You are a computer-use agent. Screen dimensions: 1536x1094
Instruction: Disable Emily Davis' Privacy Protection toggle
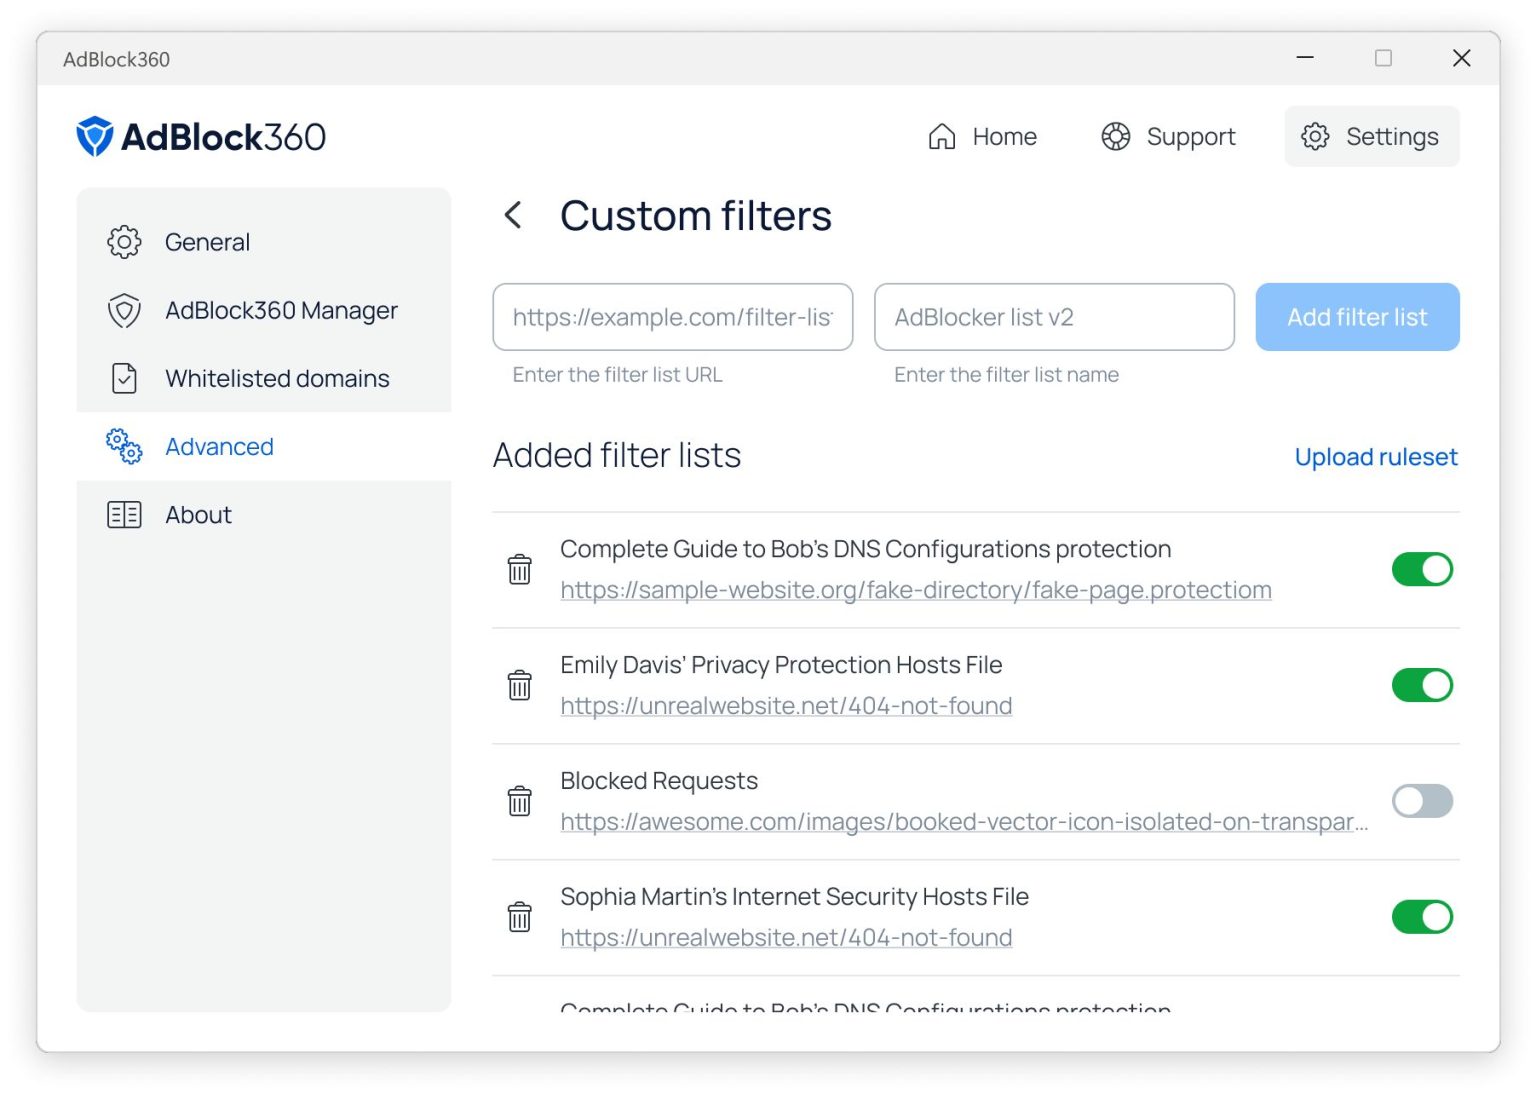pos(1422,684)
